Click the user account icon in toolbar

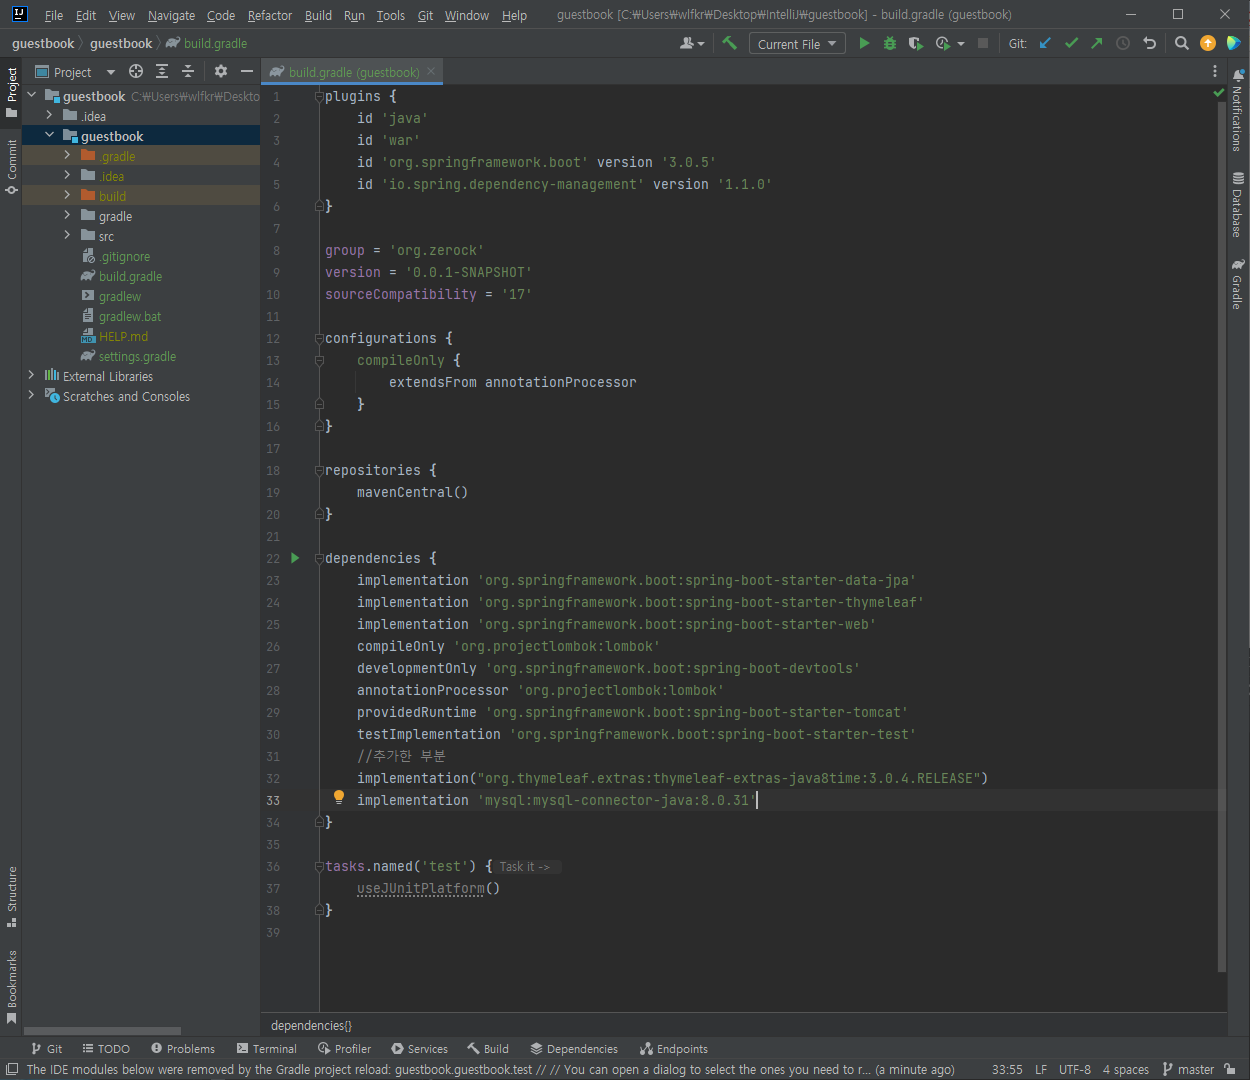[692, 43]
